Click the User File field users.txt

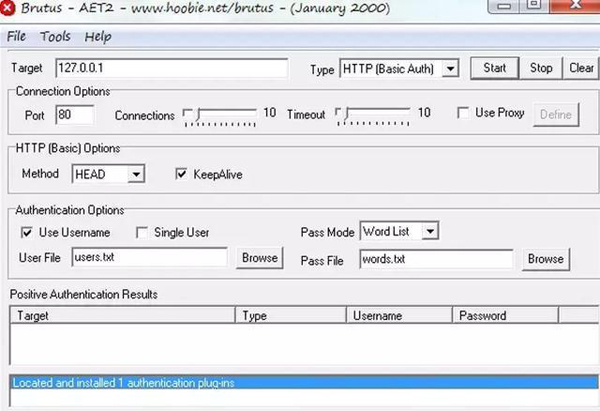point(150,257)
